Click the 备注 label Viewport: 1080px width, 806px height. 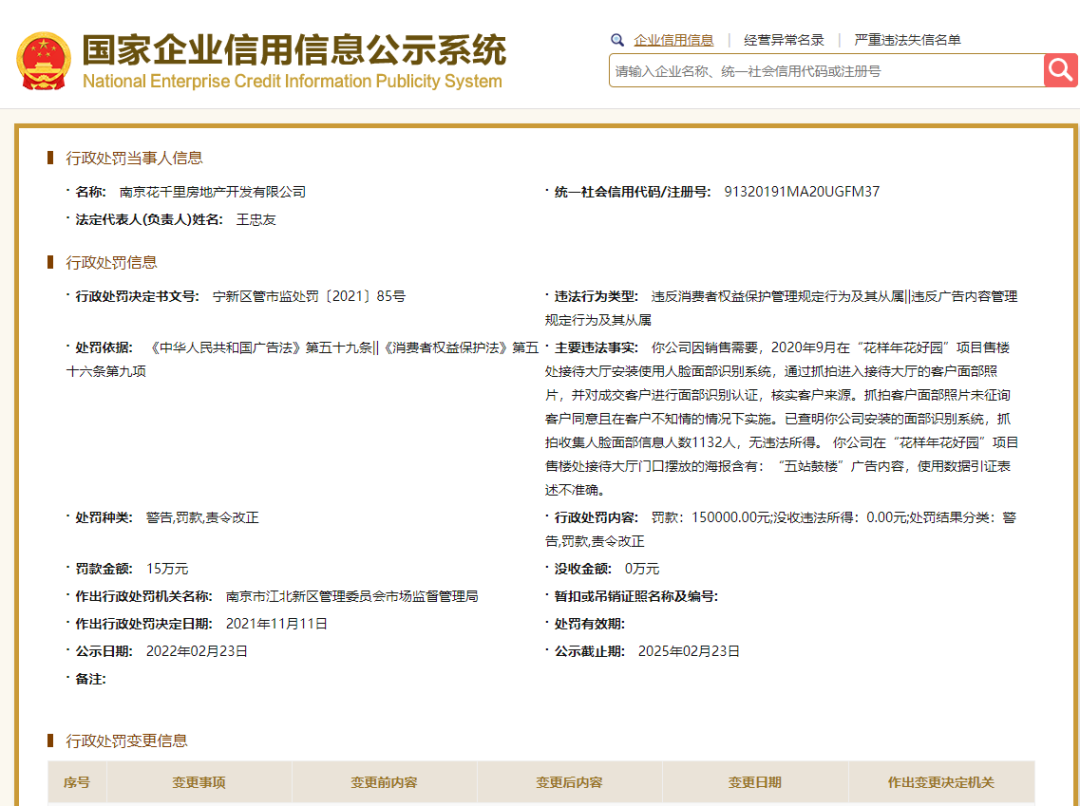[90, 679]
